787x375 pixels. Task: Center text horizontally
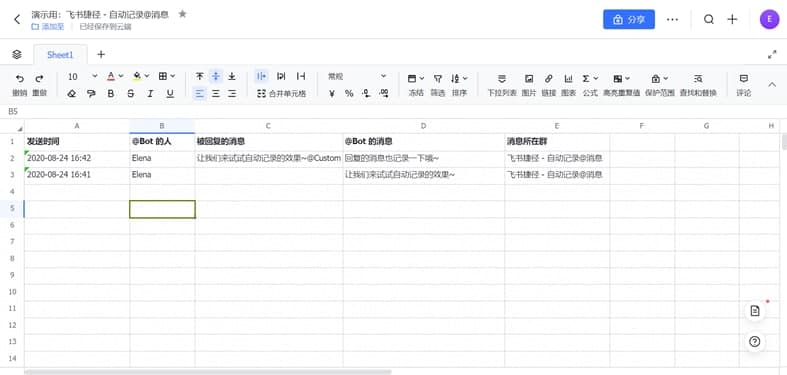point(216,93)
